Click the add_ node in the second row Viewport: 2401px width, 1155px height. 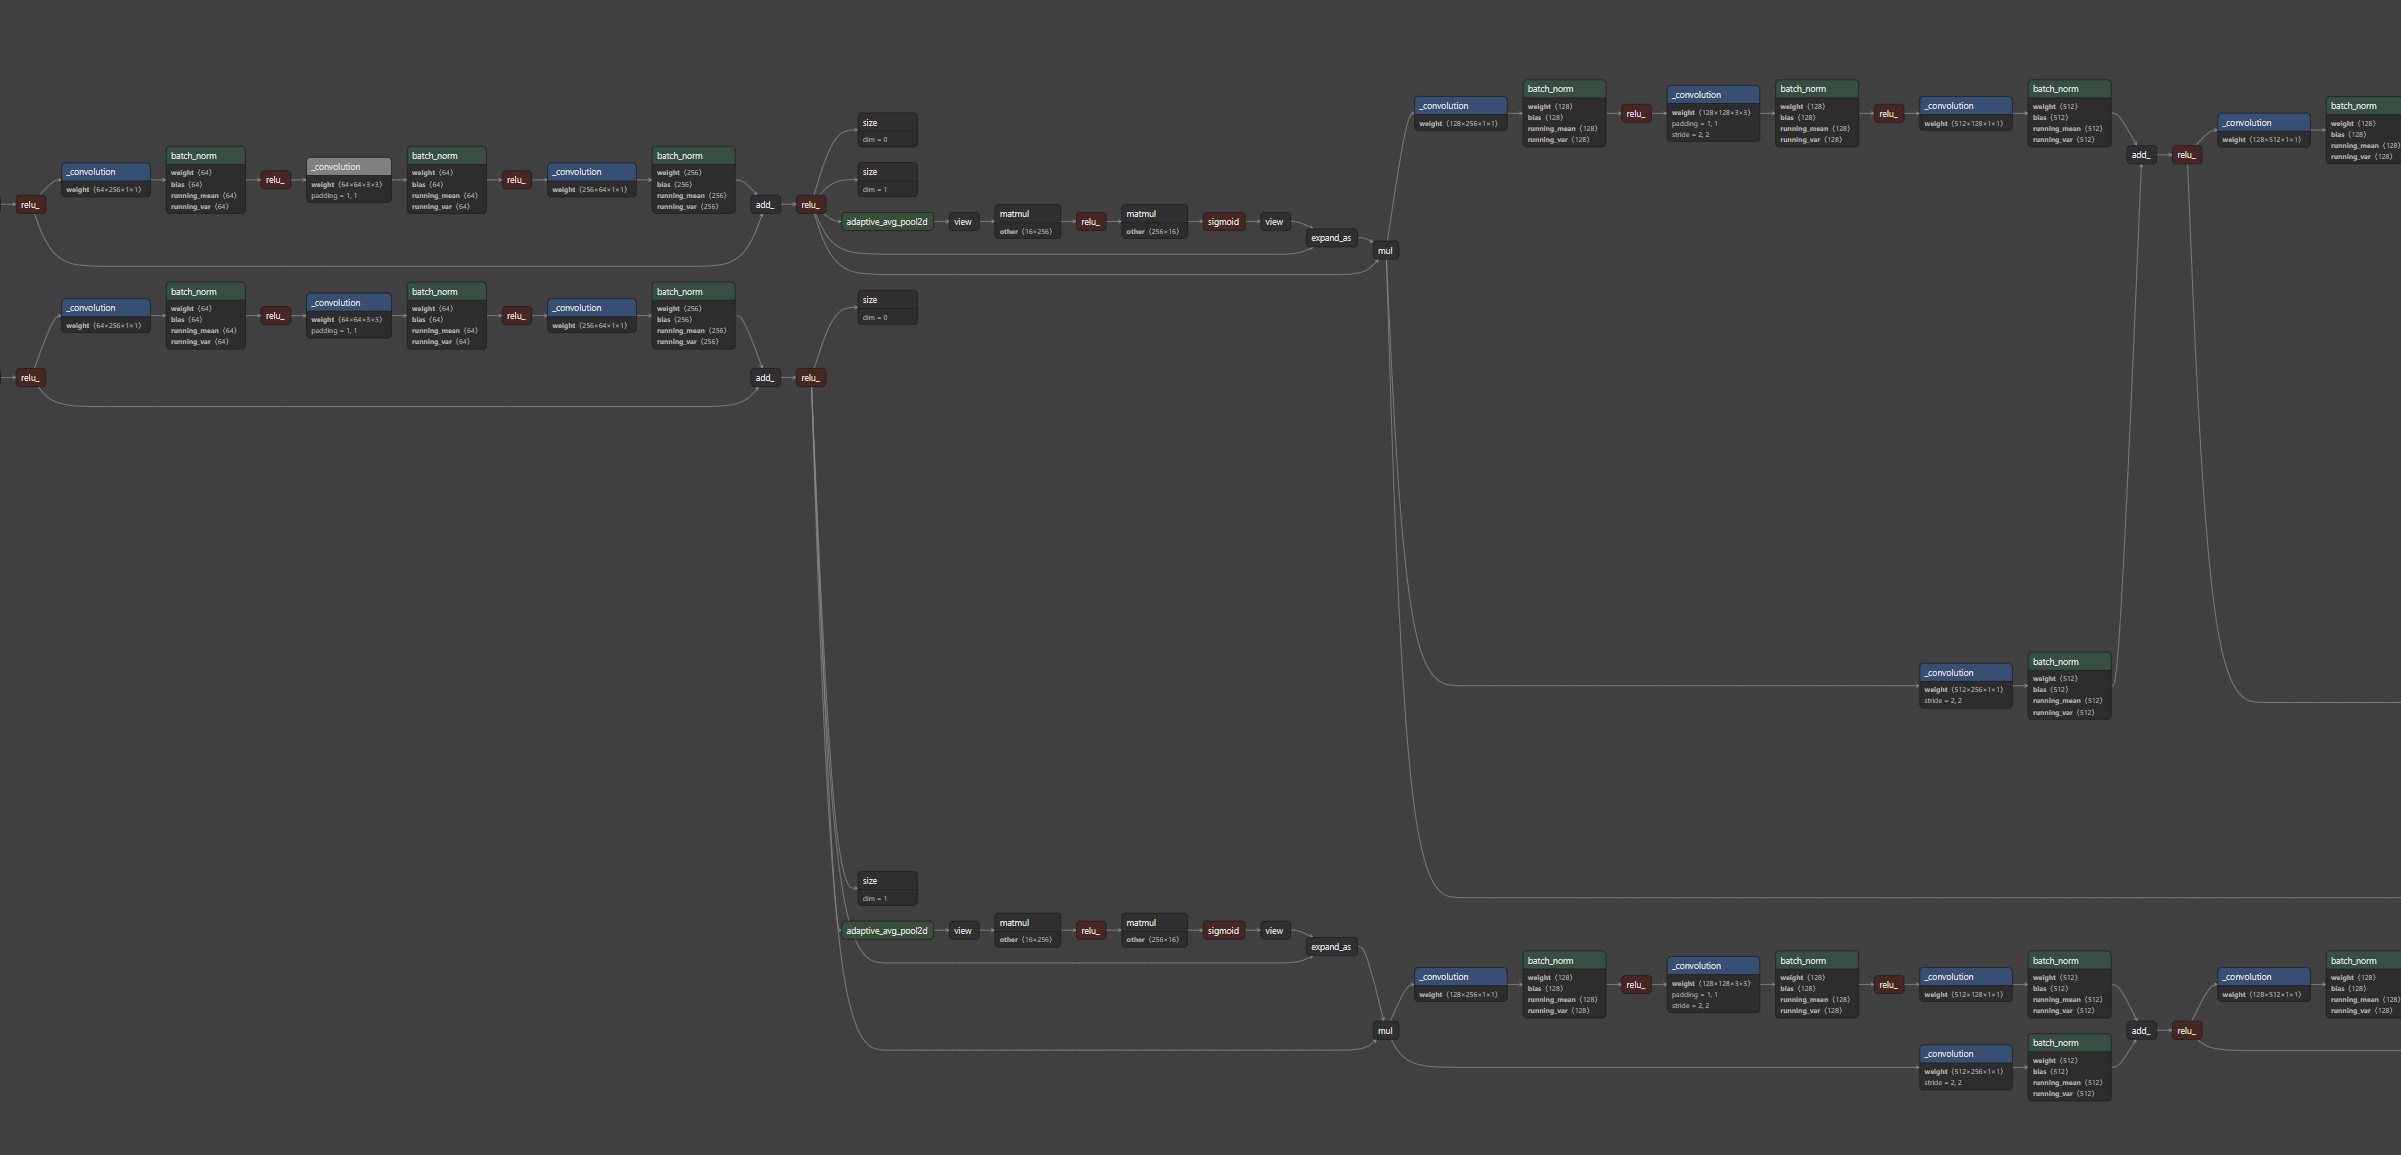point(764,378)
